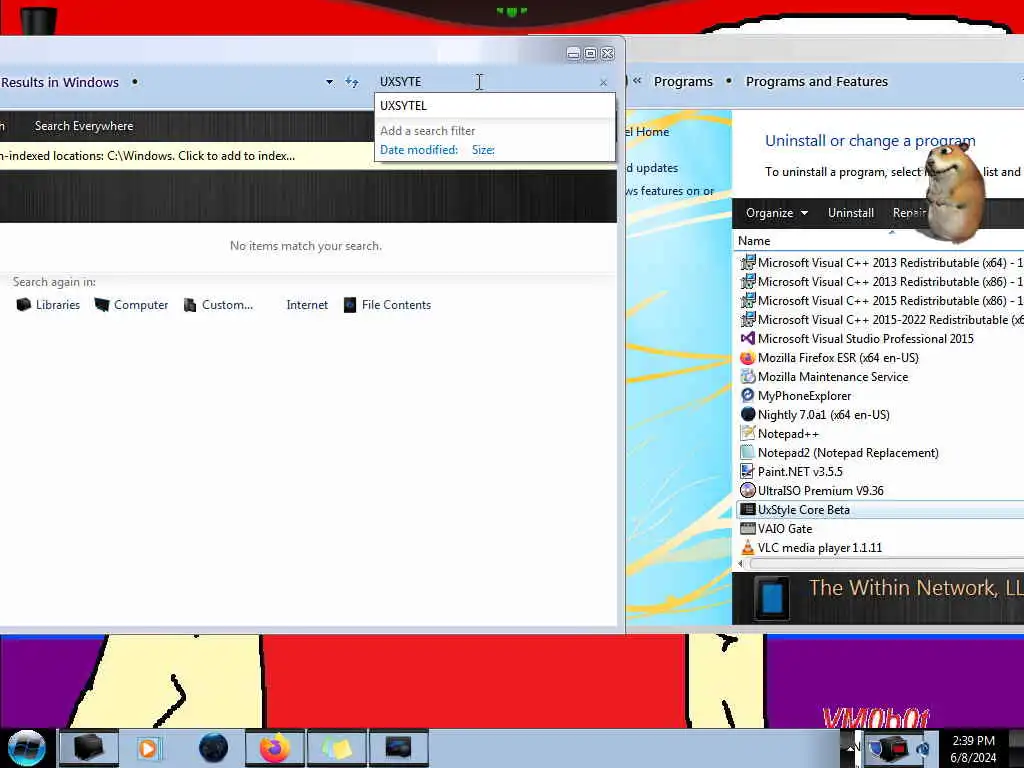
Task: Select Microsoft Visual C++ 2013 Redistributable (x64)
Action: (x=881, y=263)
